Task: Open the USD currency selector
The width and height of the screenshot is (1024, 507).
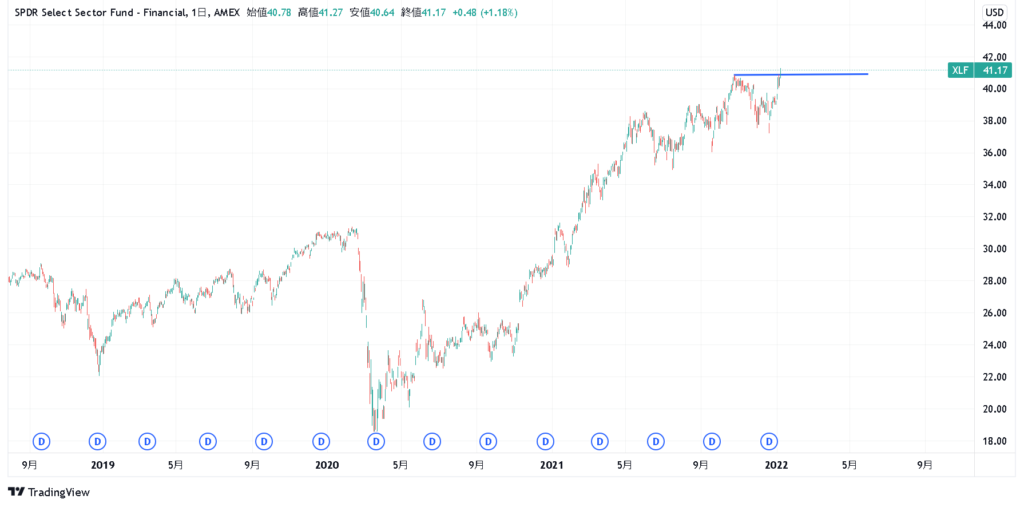Action: pos(994,12)
